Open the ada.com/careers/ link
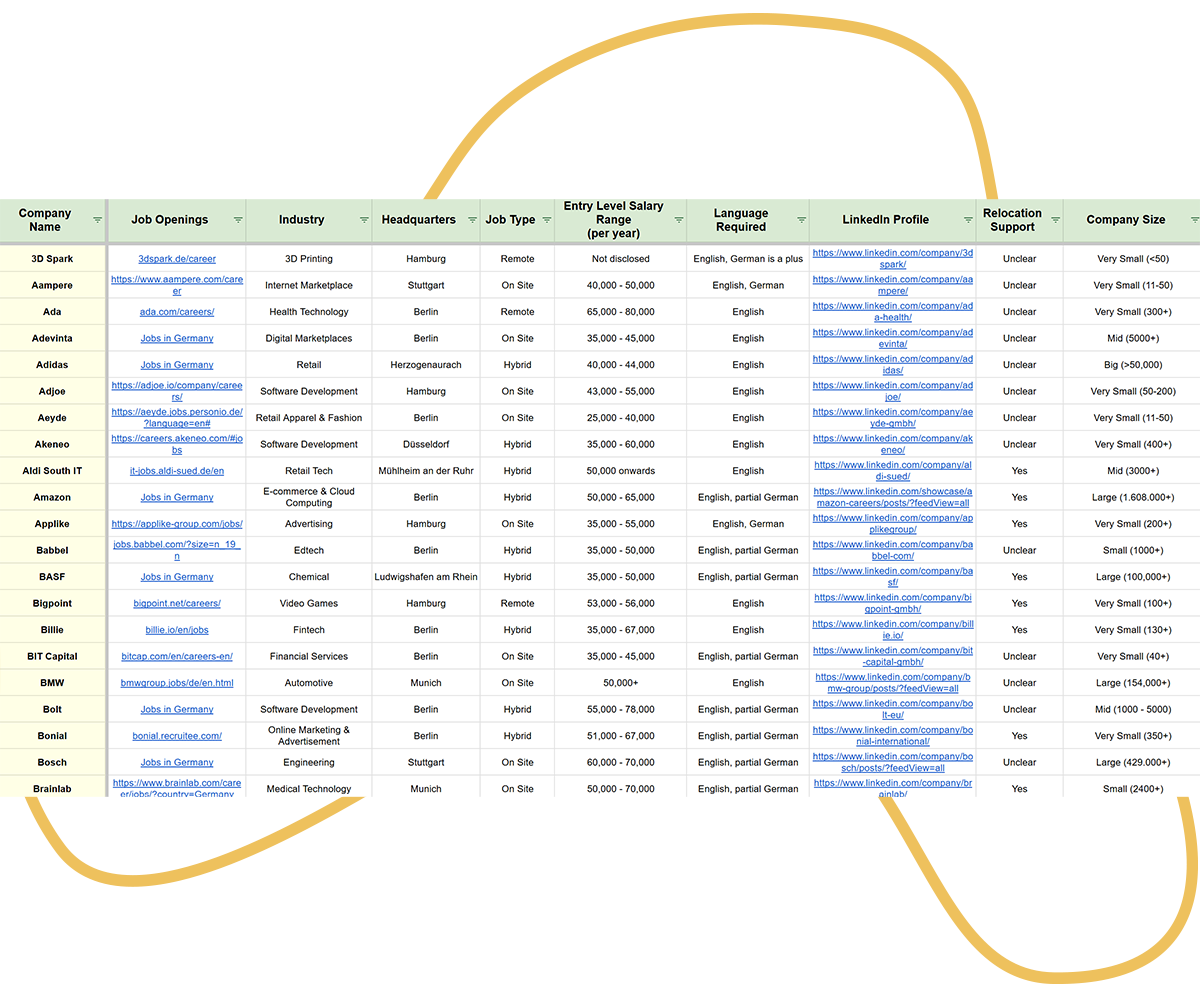Image resolution: width=1200 pixels, height=996 pixels. click(177, 312)
